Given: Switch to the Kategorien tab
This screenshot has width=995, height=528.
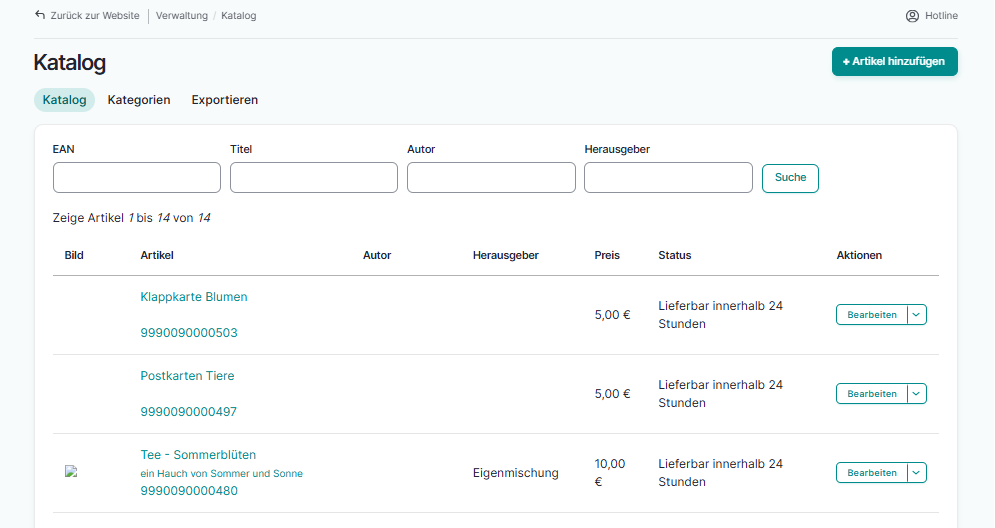Looking at the screenshot, I should [139, 100].
